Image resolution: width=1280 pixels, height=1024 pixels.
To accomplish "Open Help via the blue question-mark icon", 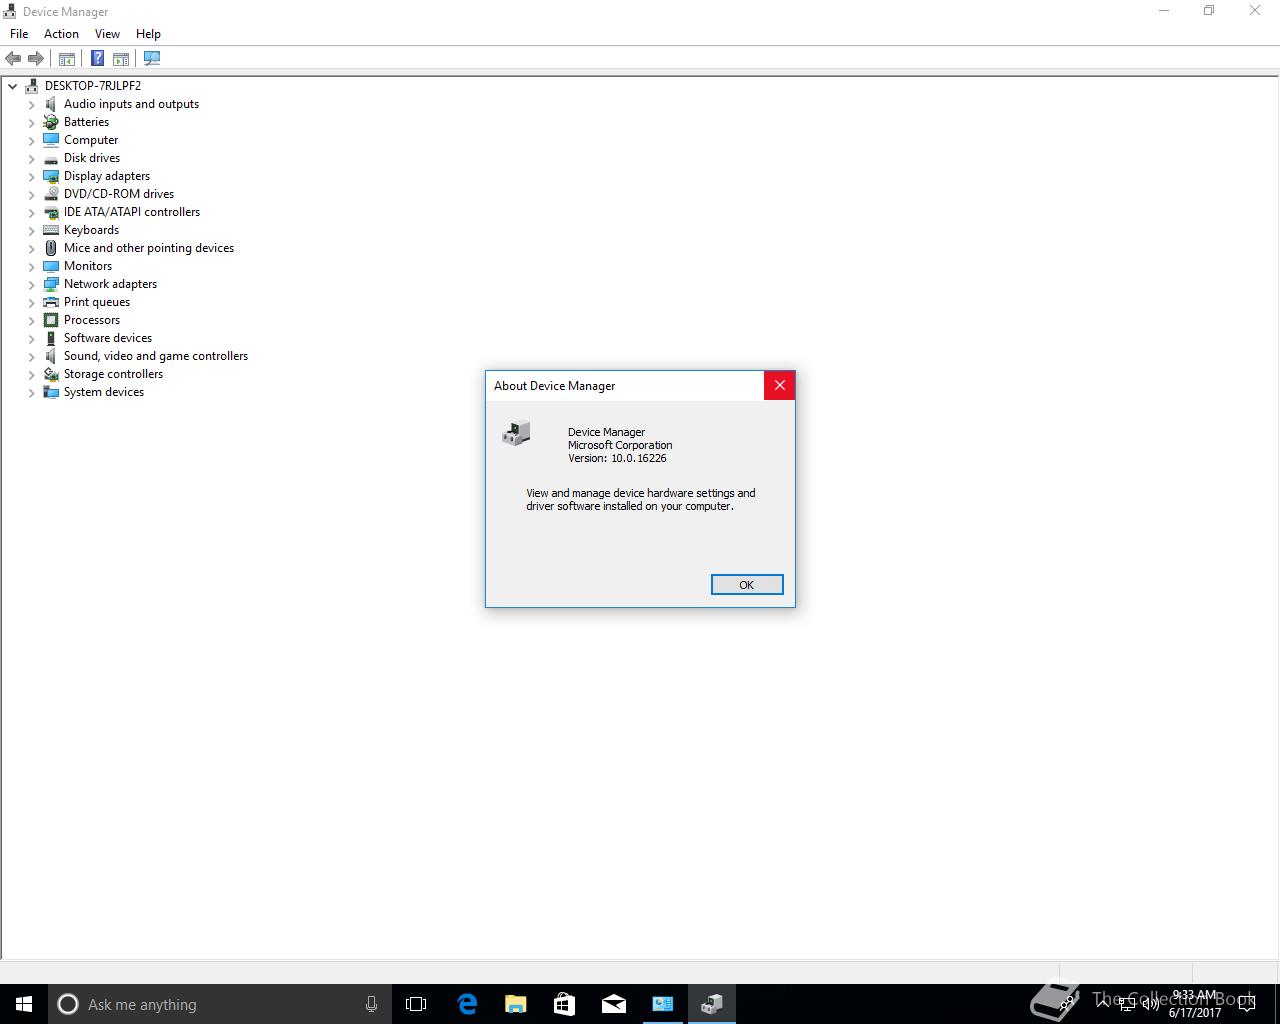I will click(97, 59).
